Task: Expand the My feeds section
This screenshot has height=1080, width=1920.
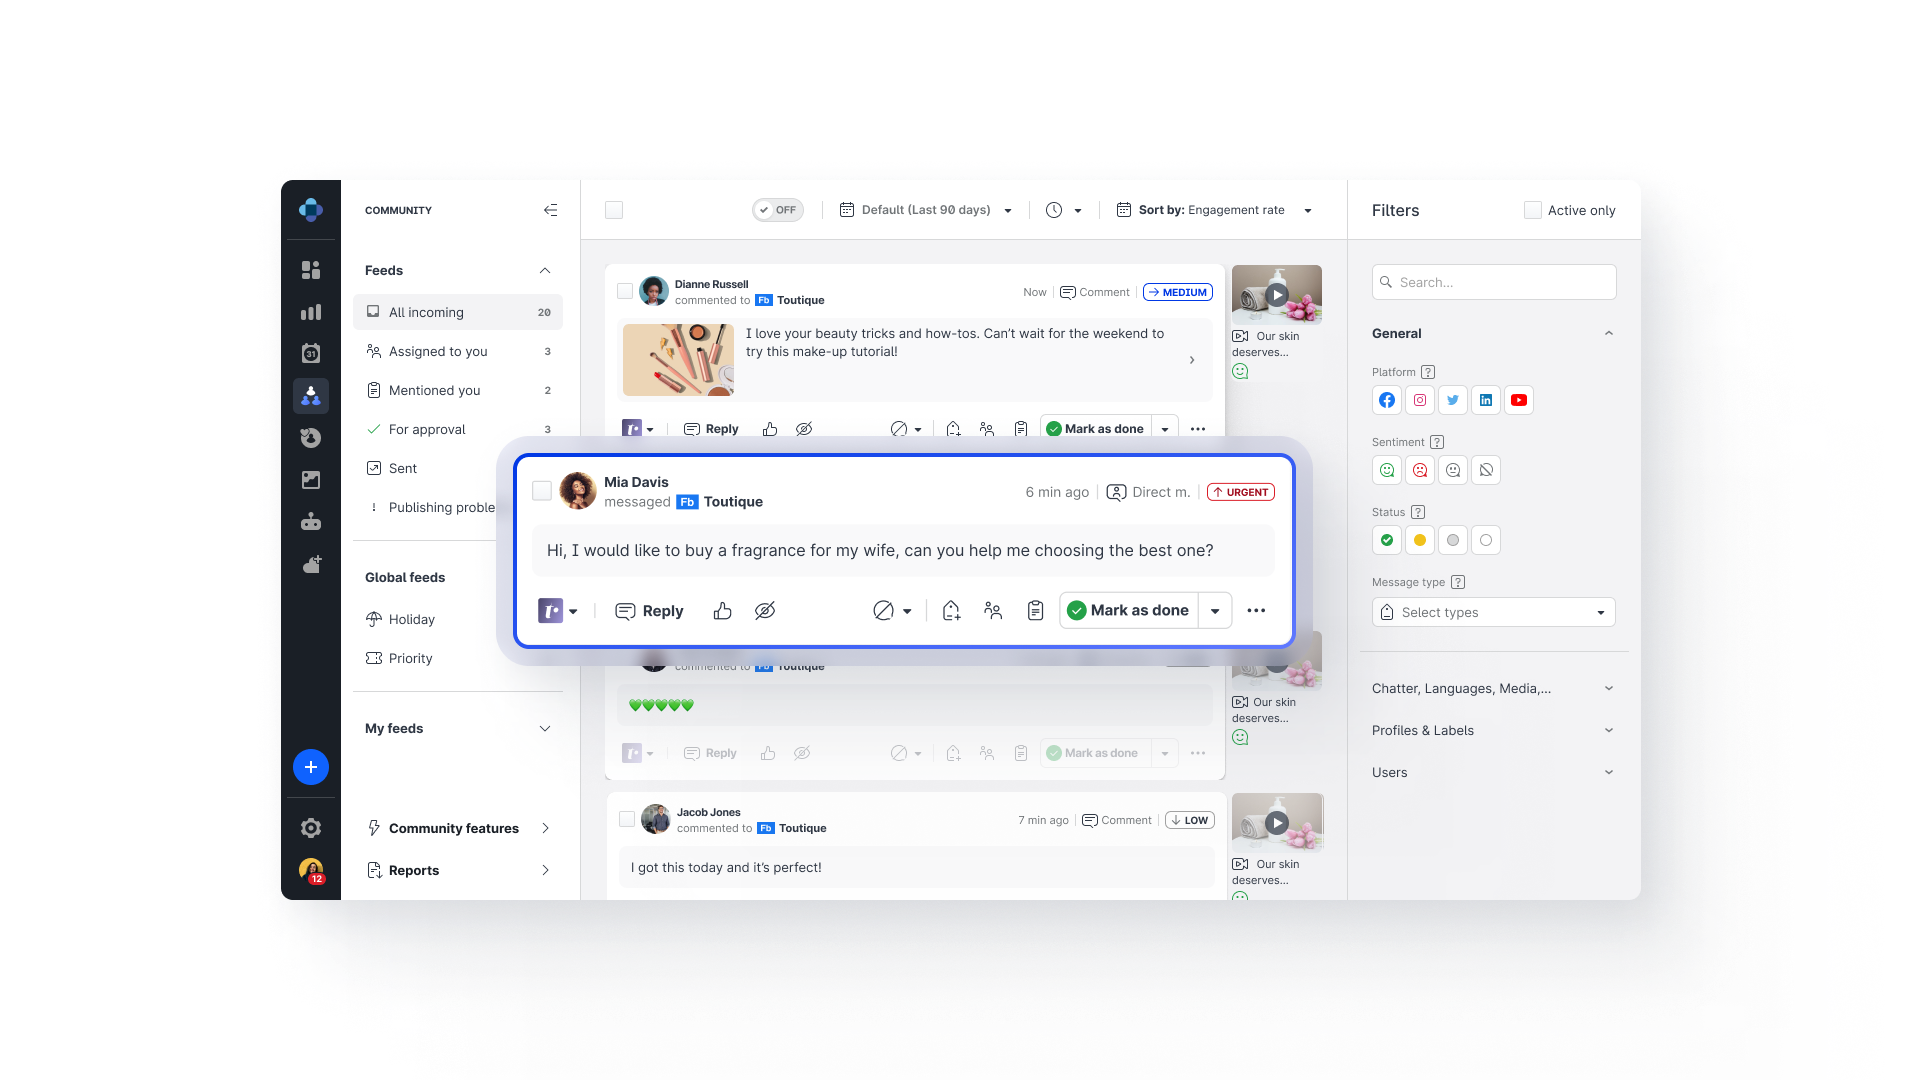Action: pyautogui.click(x=545, y=729)
